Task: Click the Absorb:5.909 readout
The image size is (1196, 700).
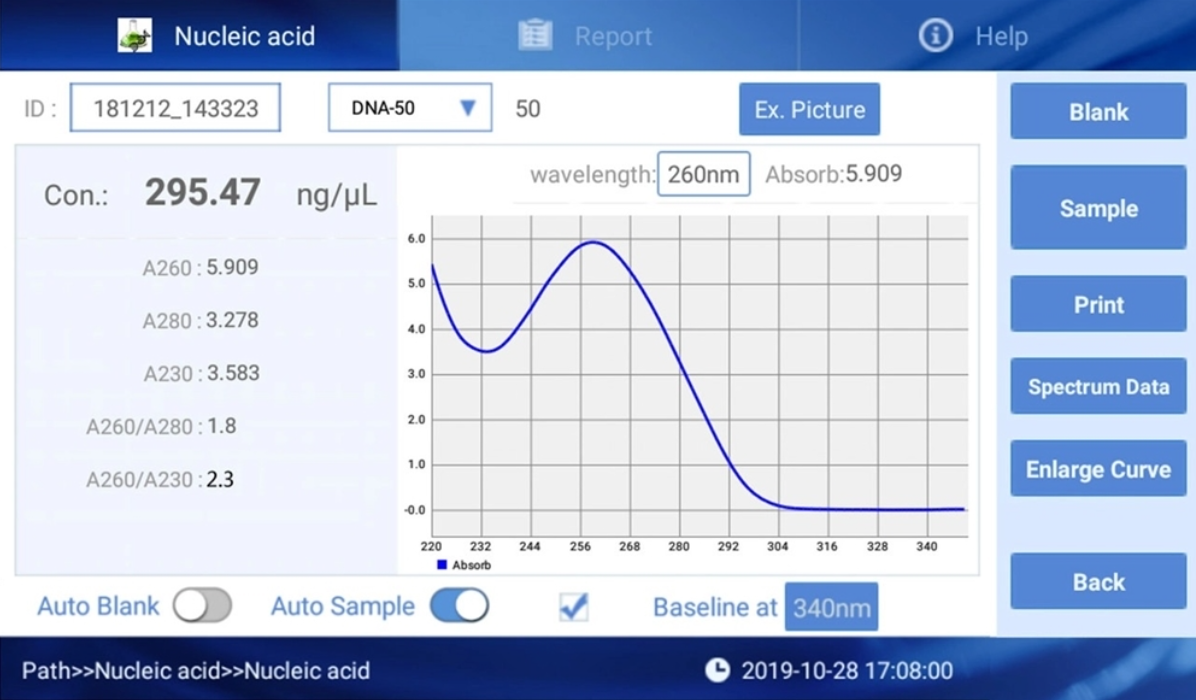Action: (834, 174)
